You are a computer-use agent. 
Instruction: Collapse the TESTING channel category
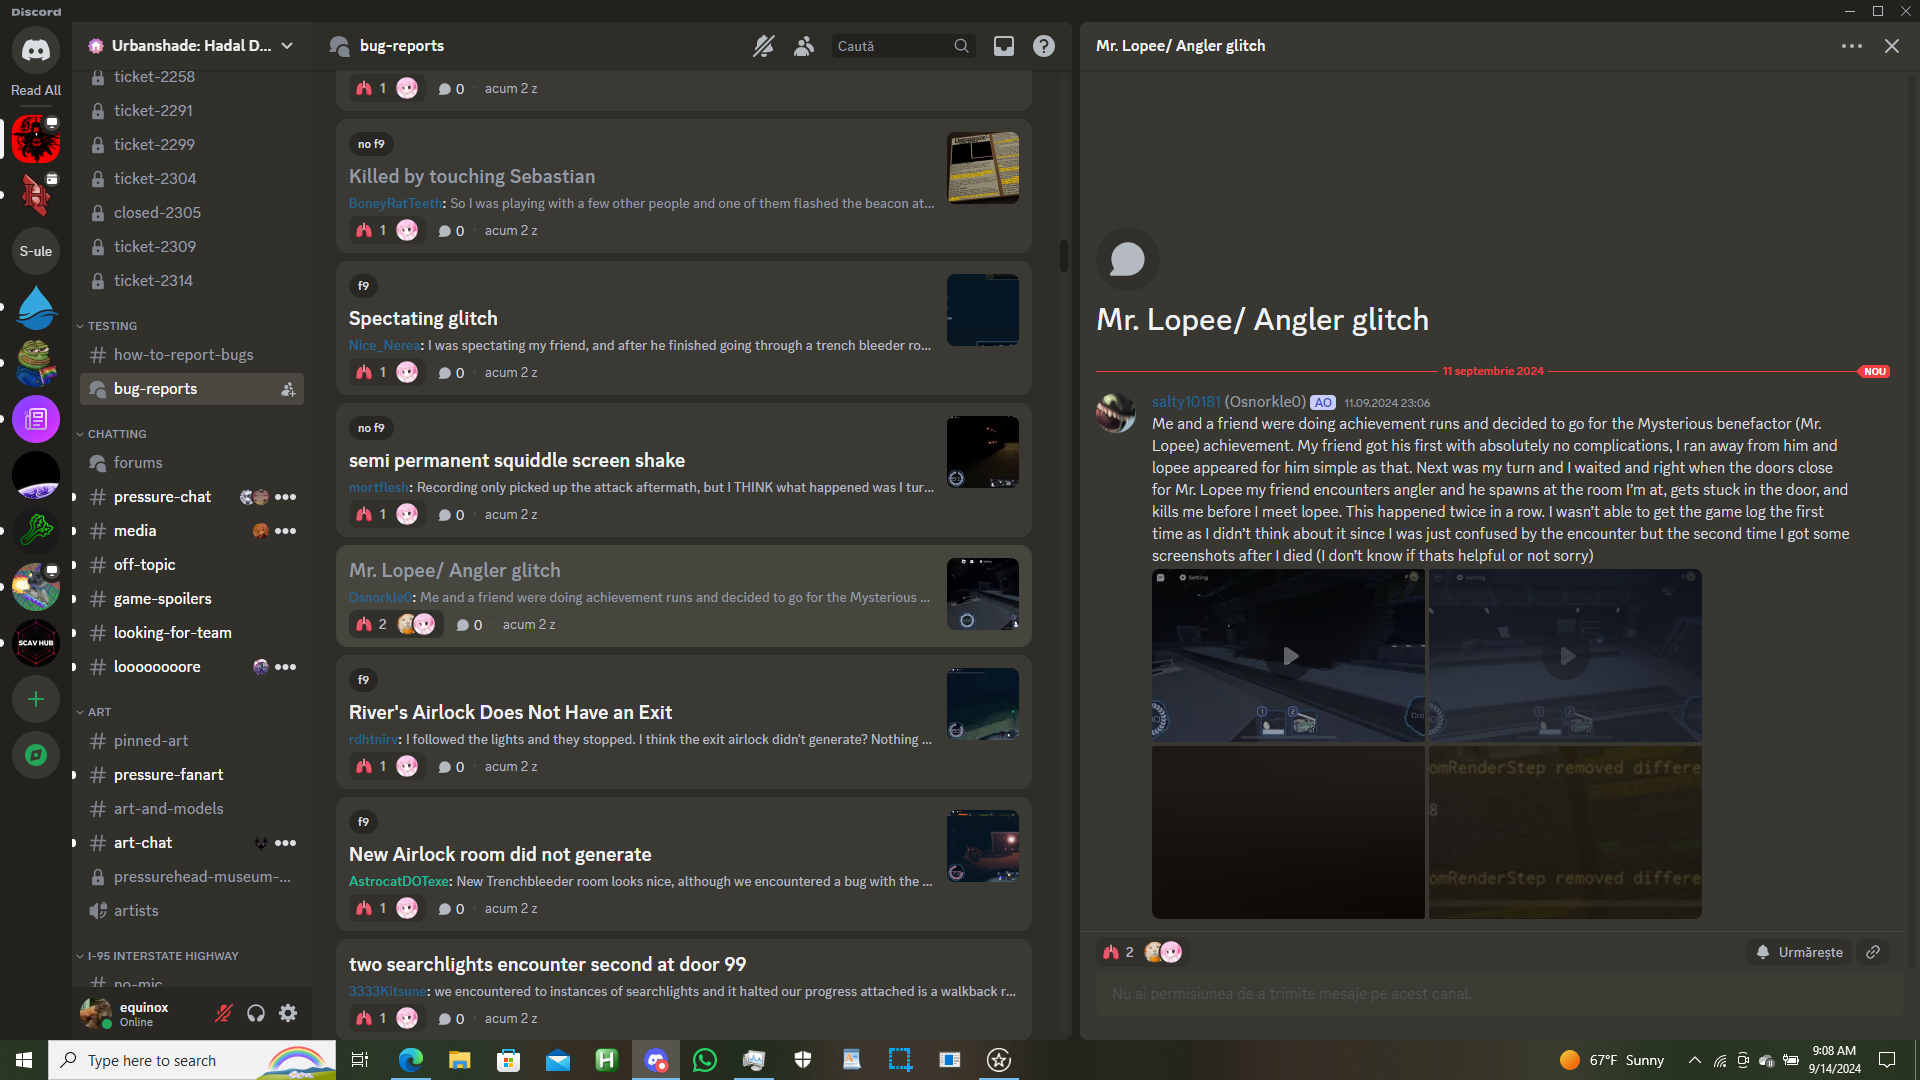tap(111, 326)
